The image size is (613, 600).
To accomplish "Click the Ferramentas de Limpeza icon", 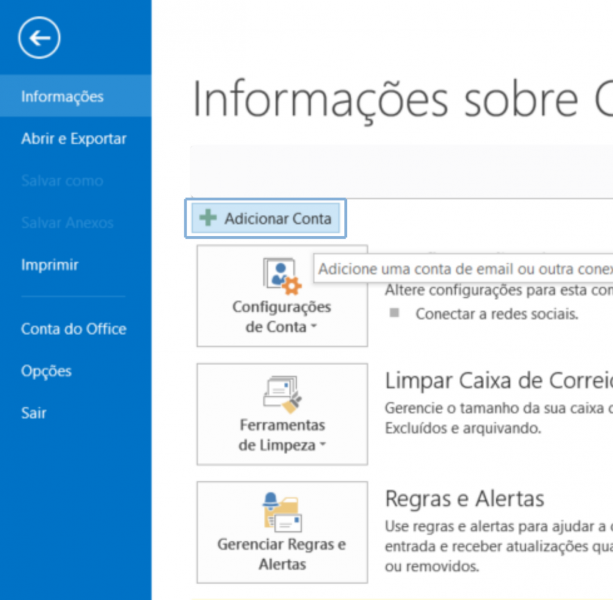I will [x=282, y=394].
